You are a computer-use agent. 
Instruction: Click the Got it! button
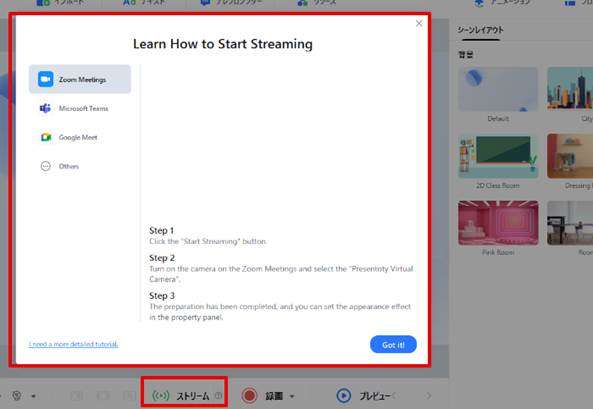tap(393, 345)
